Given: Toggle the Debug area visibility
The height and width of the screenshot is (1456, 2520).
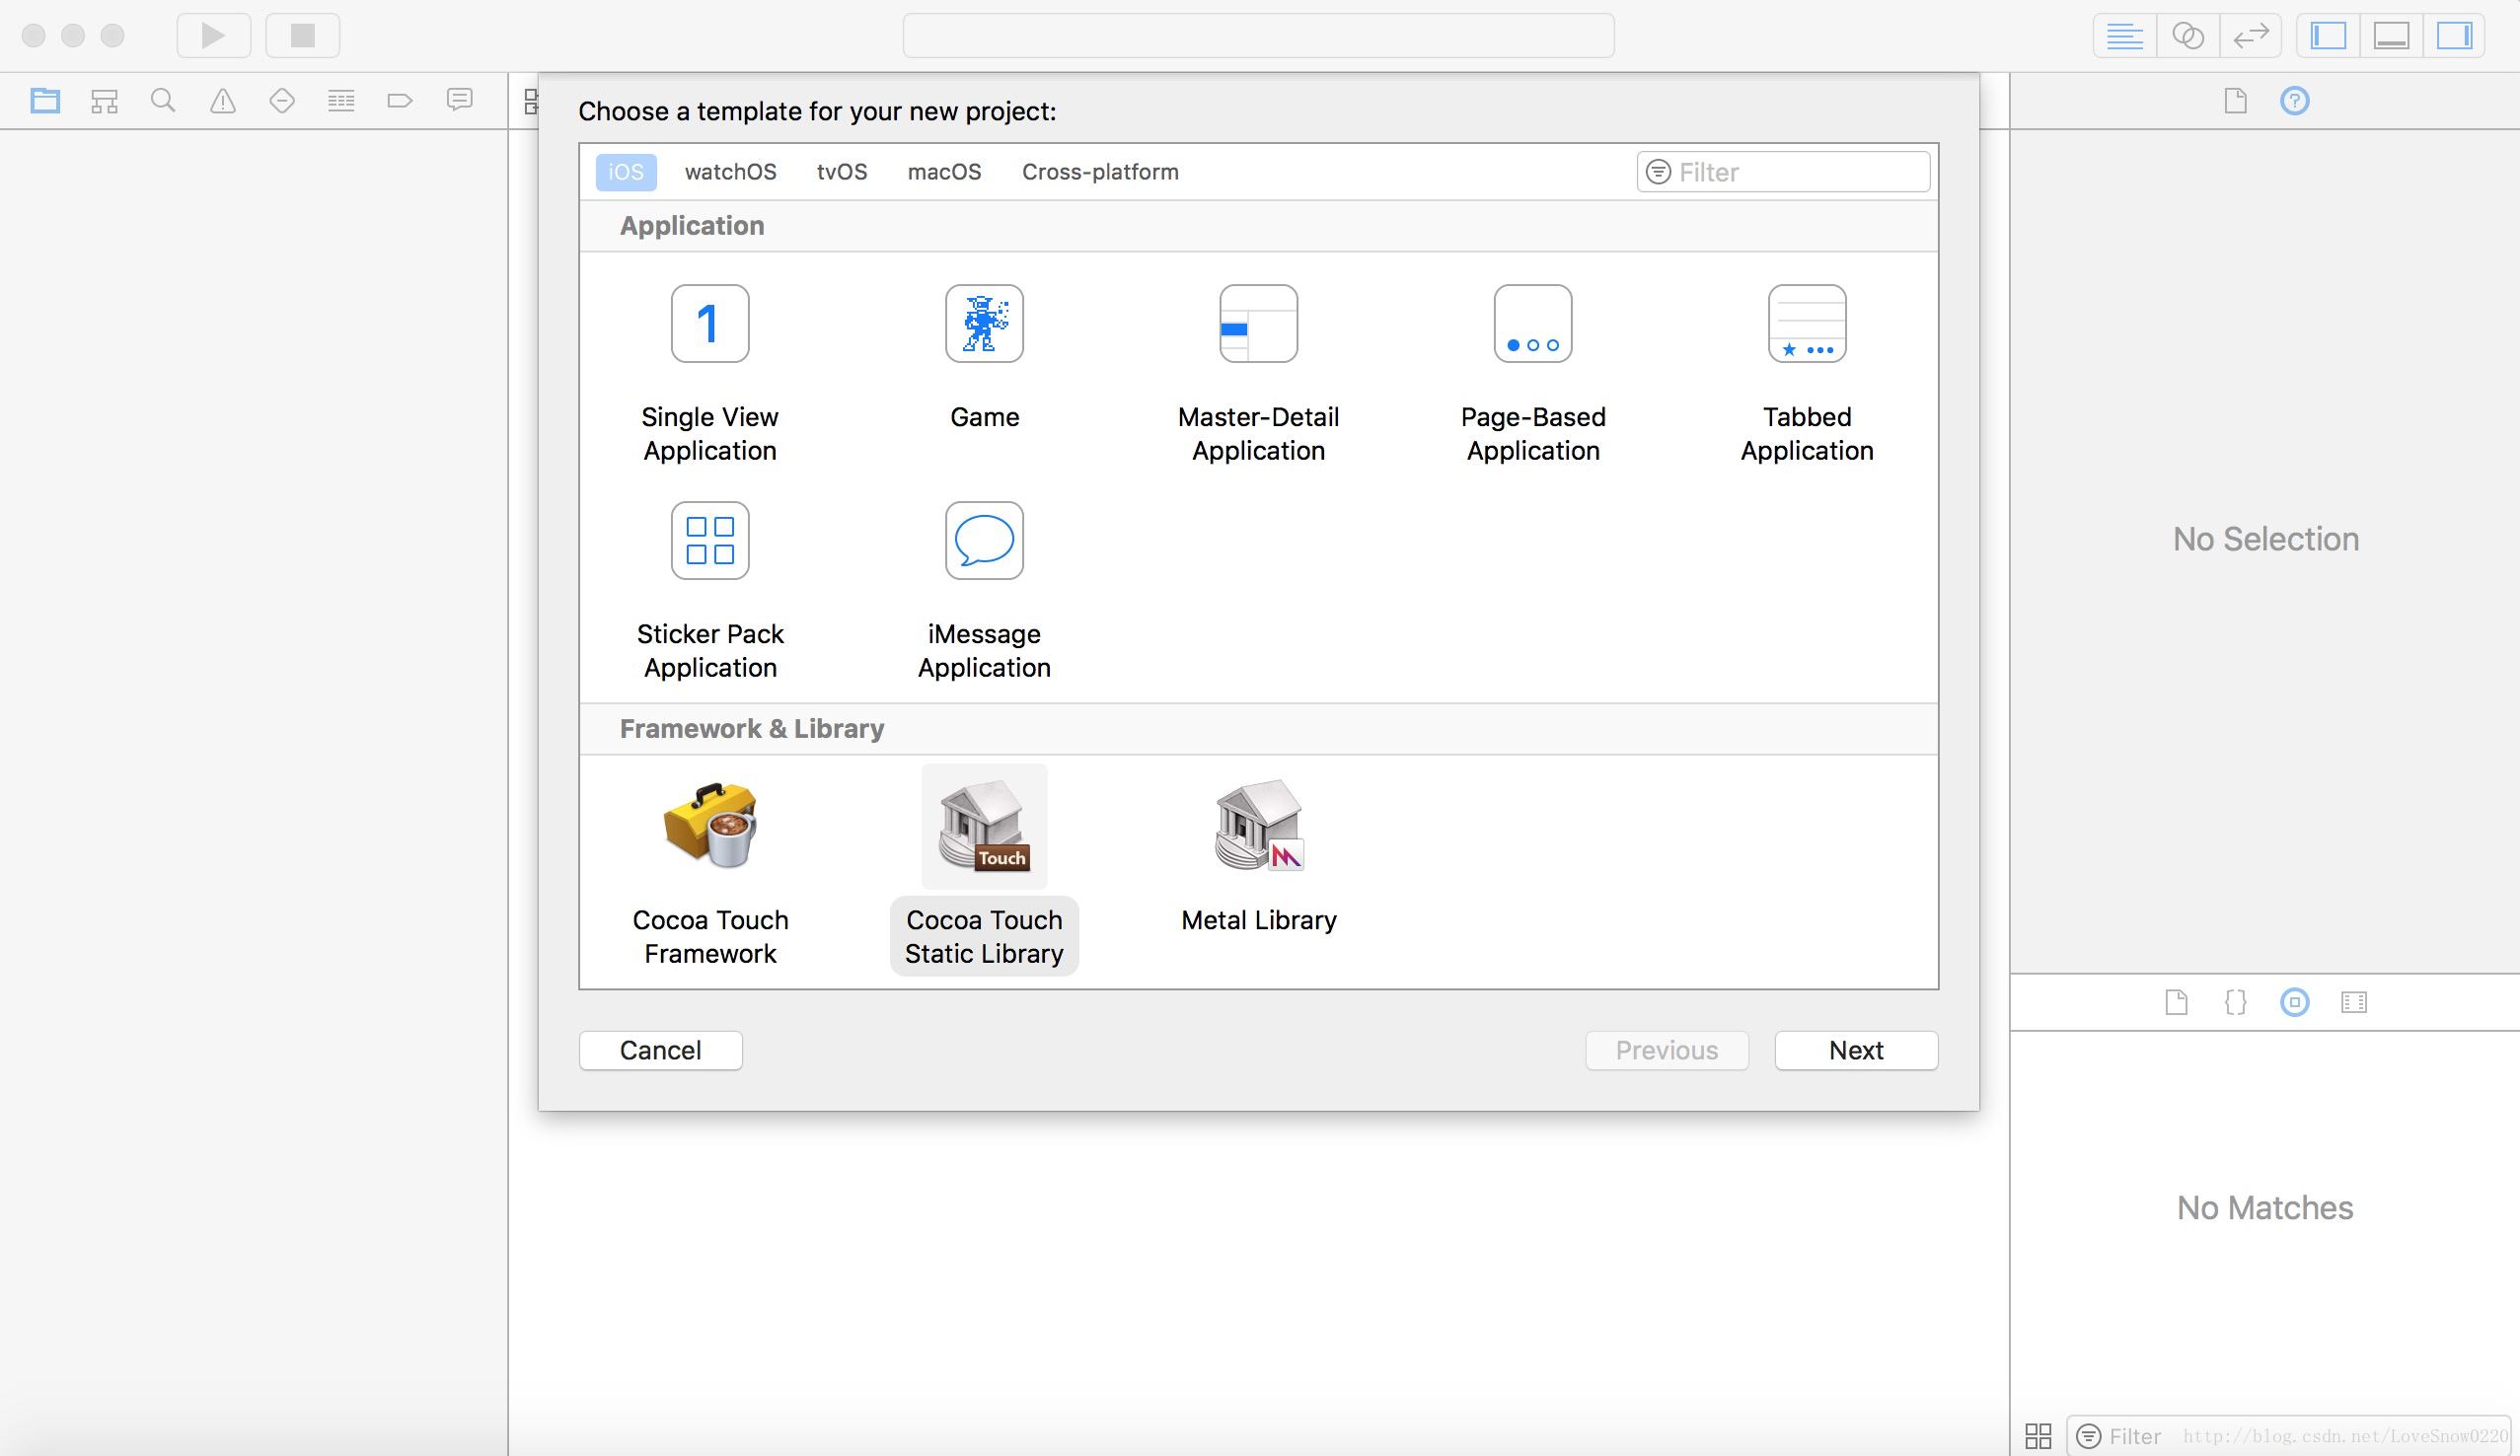Looking at the screenshot, I should (x=2391, y=36).
